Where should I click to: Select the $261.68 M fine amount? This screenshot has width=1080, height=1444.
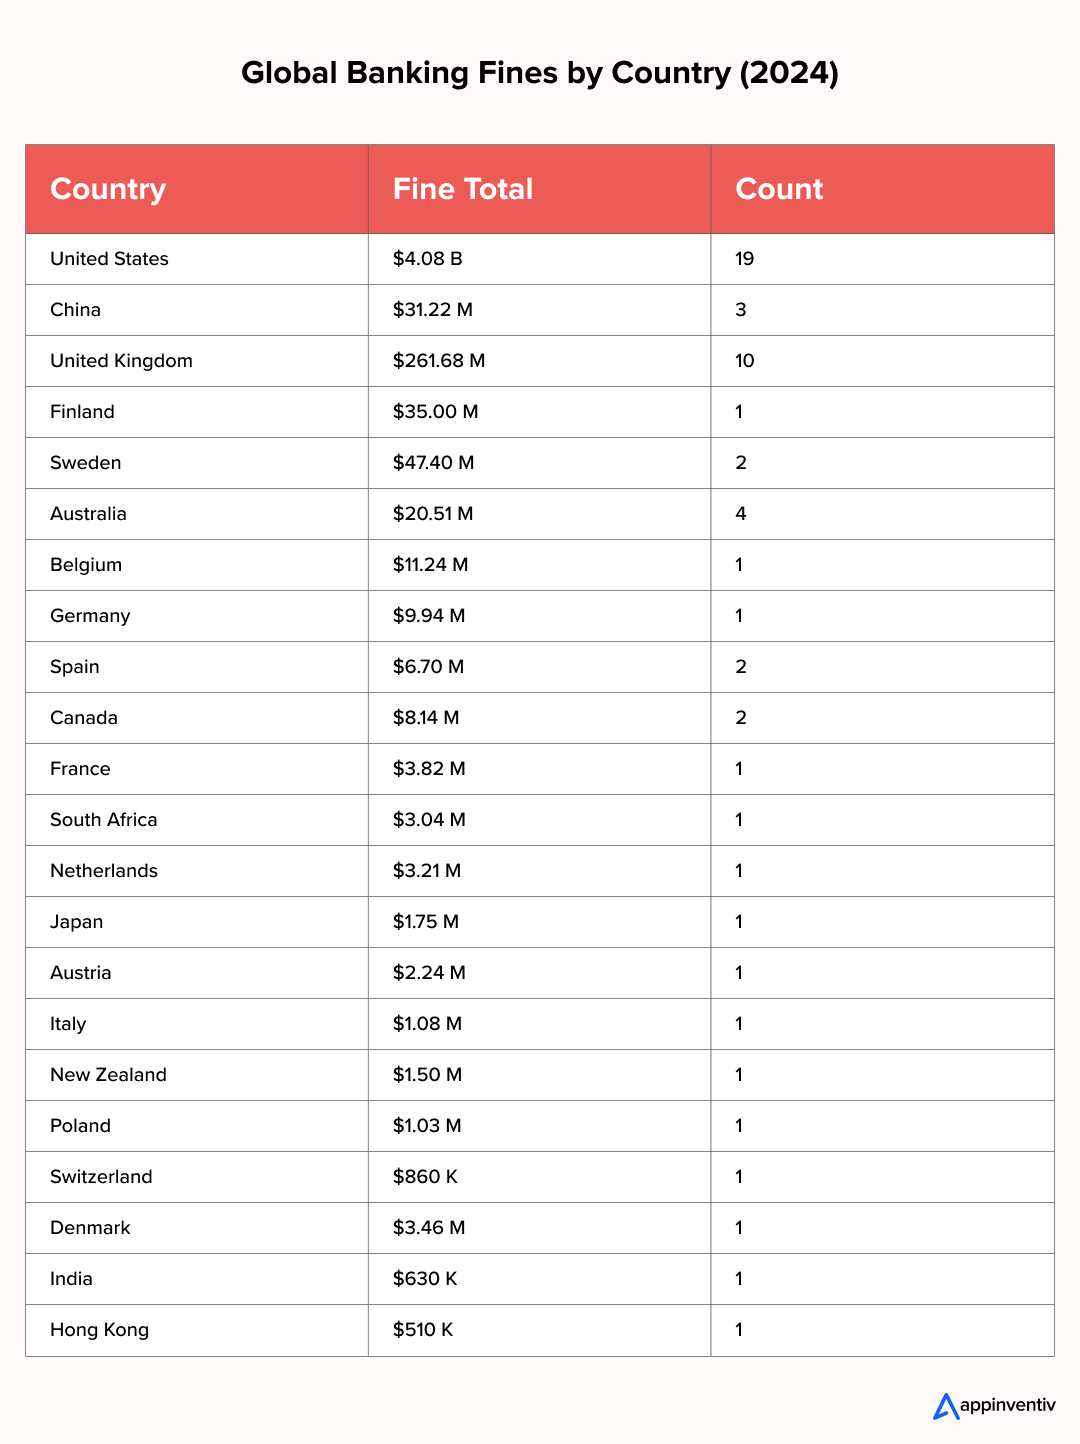click(x=438, y=361)
